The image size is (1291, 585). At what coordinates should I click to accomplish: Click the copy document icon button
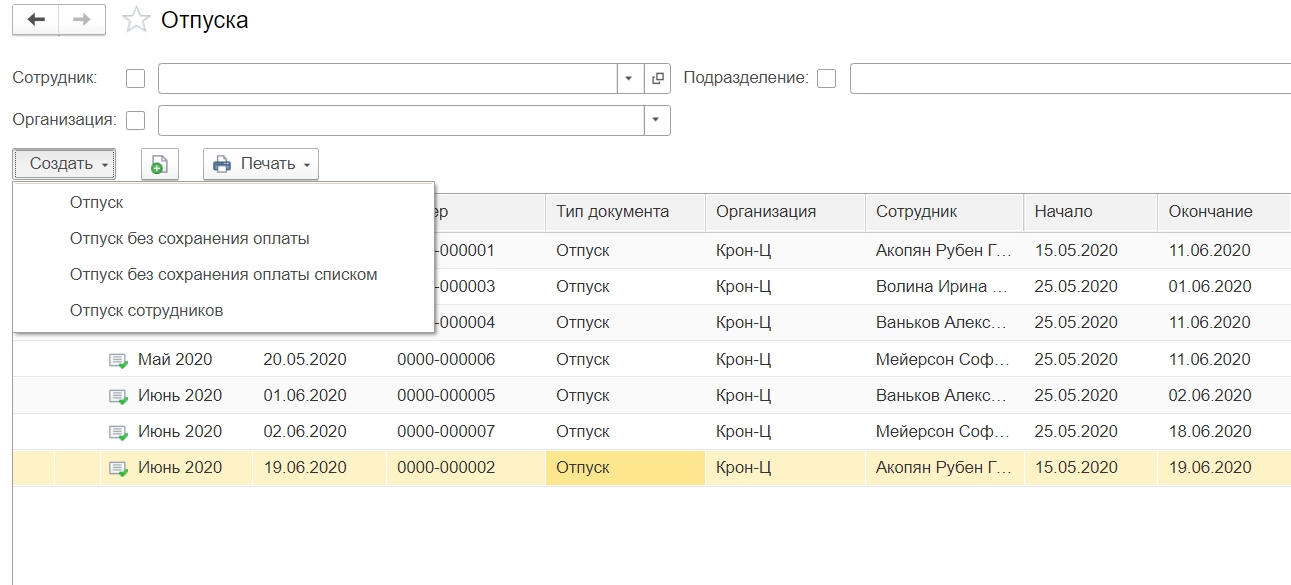(159, 164)
